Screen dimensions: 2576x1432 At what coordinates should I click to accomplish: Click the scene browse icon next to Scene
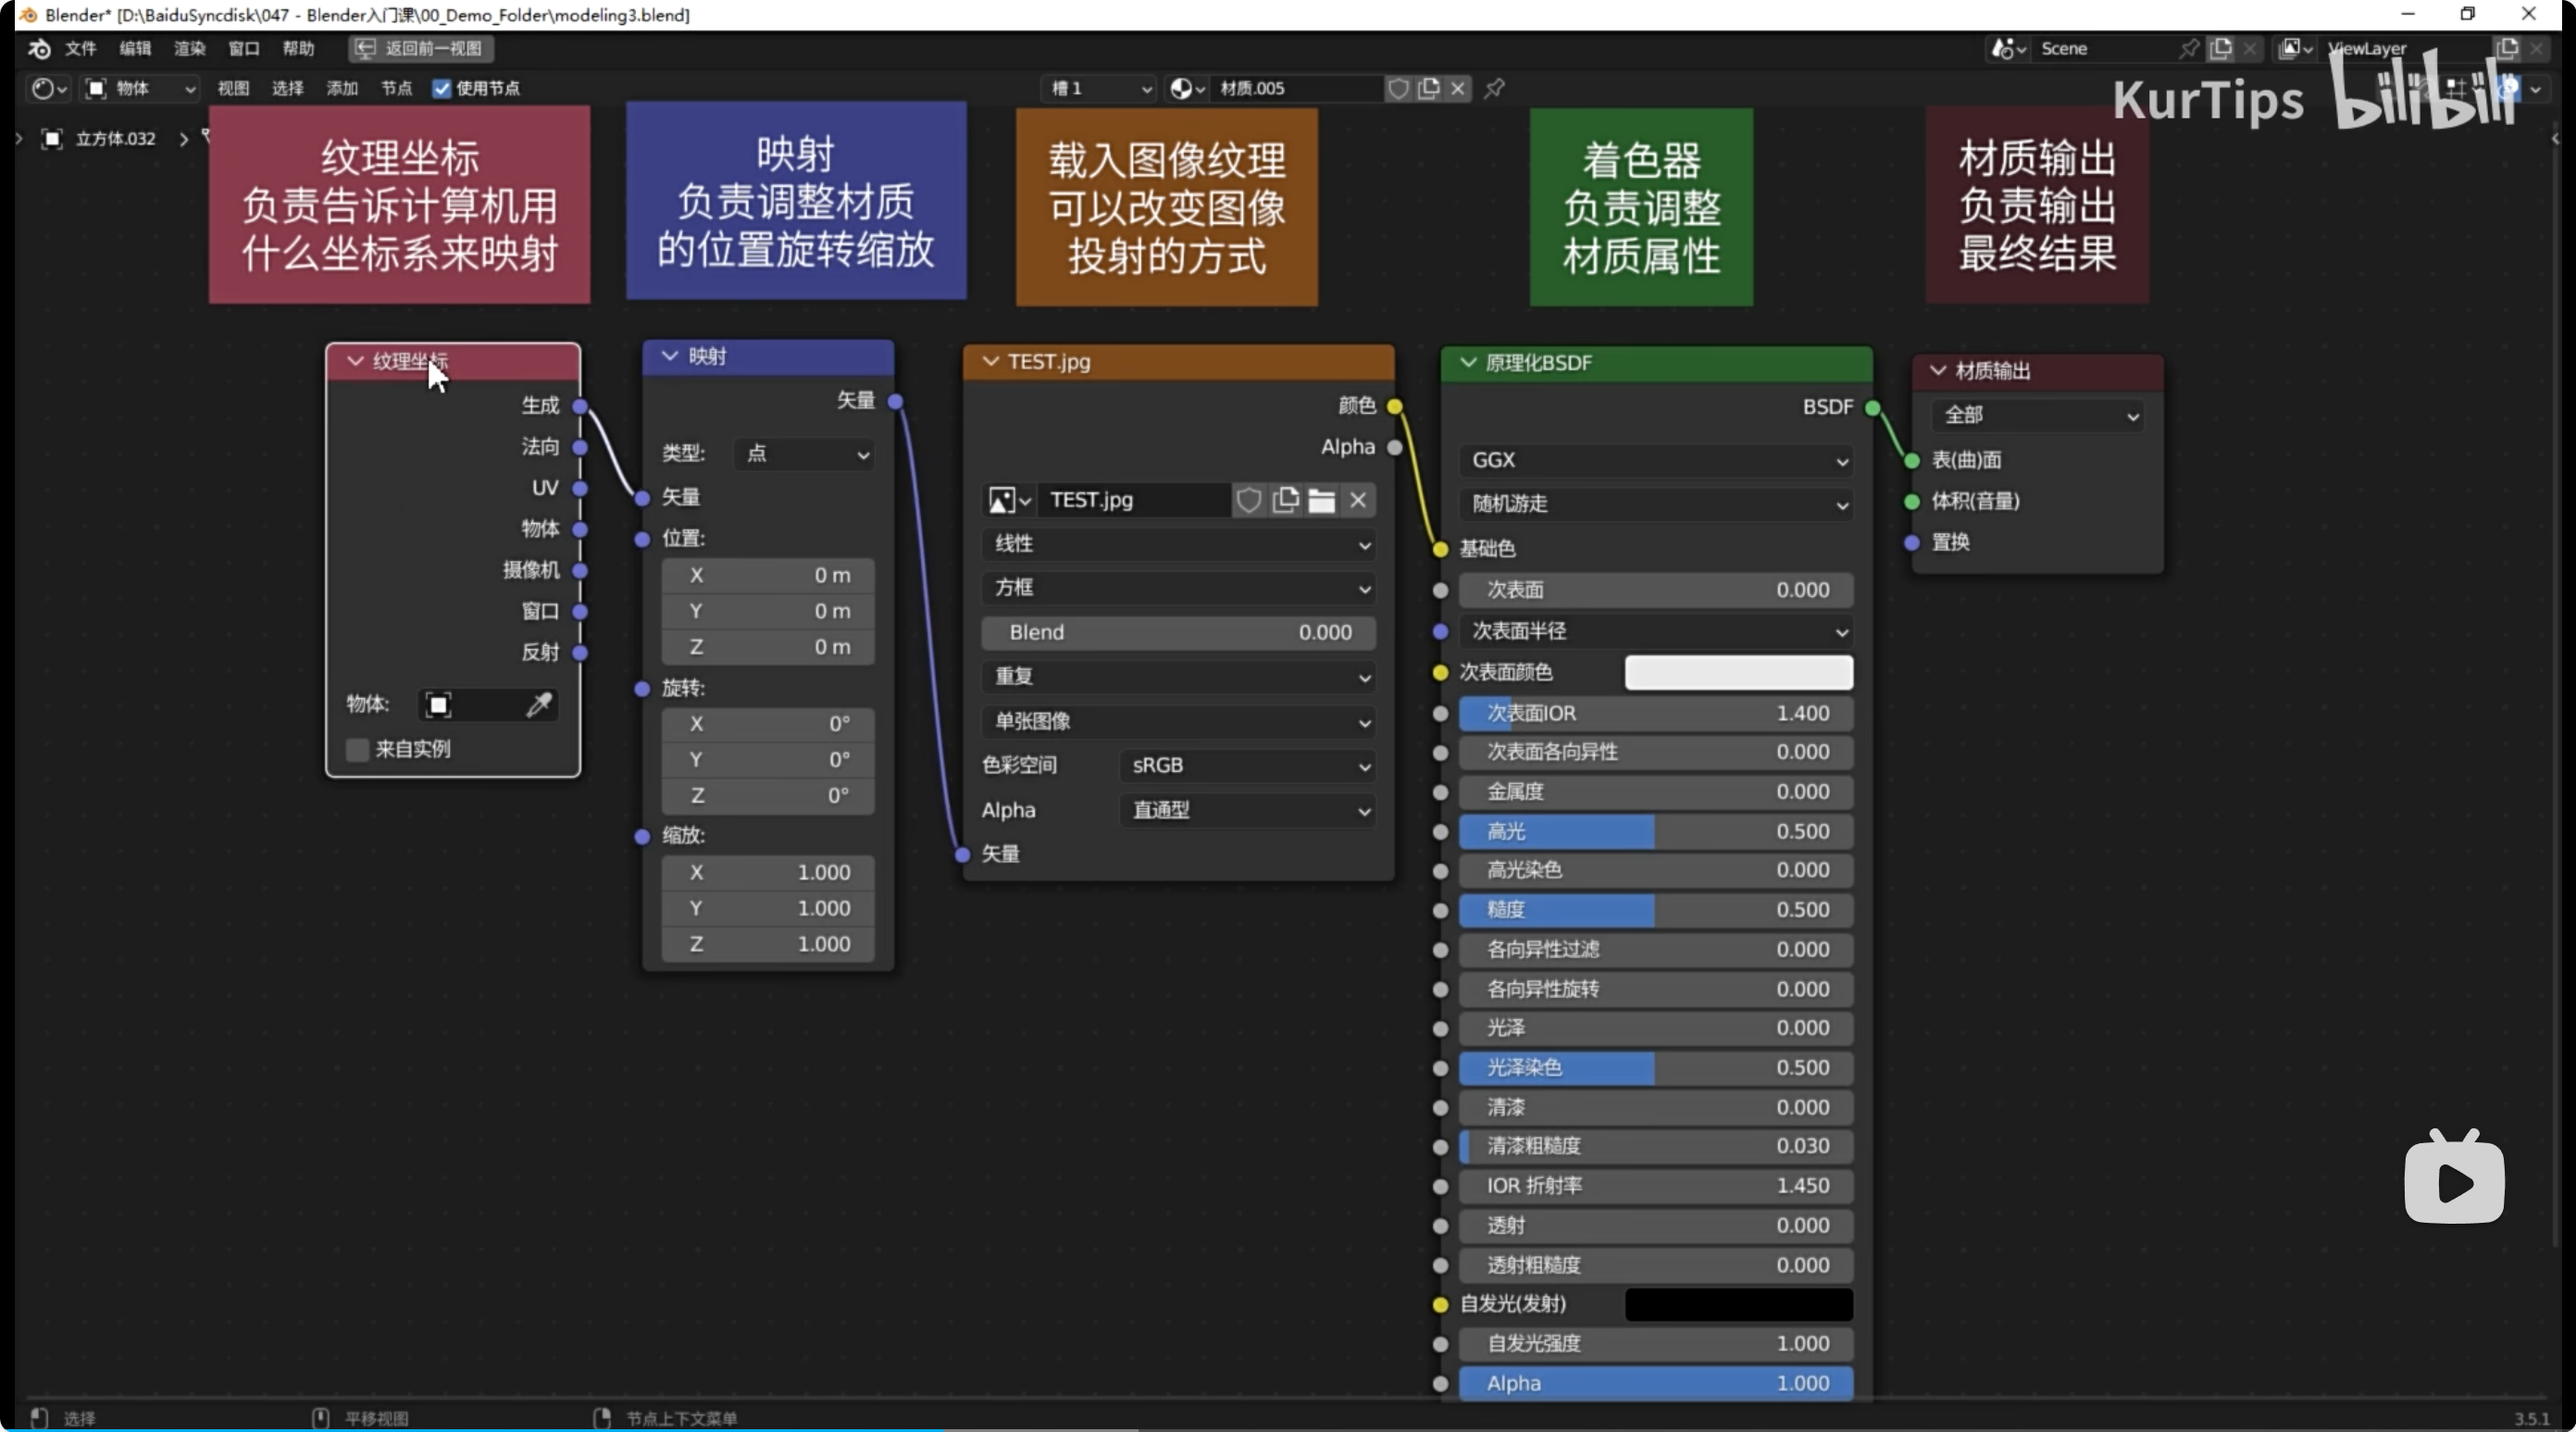pos(2006,48)
